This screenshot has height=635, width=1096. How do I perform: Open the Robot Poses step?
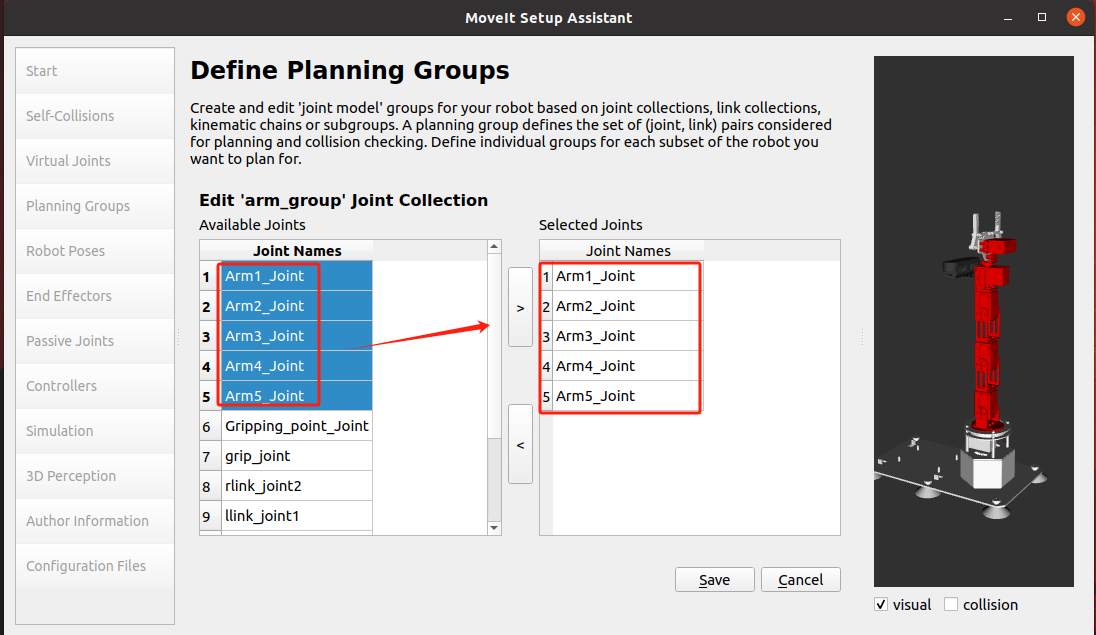(95, 251)
